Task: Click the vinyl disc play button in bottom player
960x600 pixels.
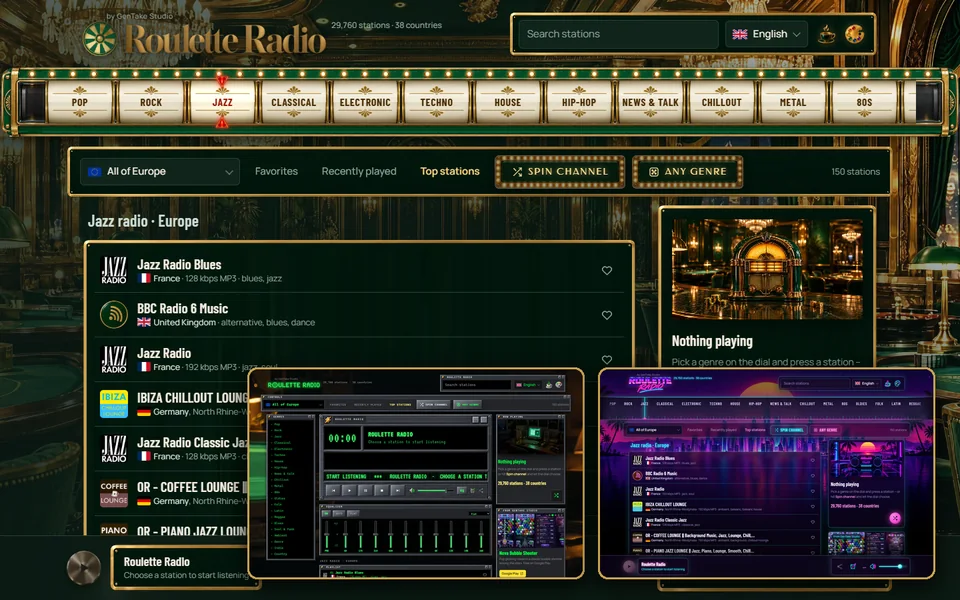Action: [84, 567]
